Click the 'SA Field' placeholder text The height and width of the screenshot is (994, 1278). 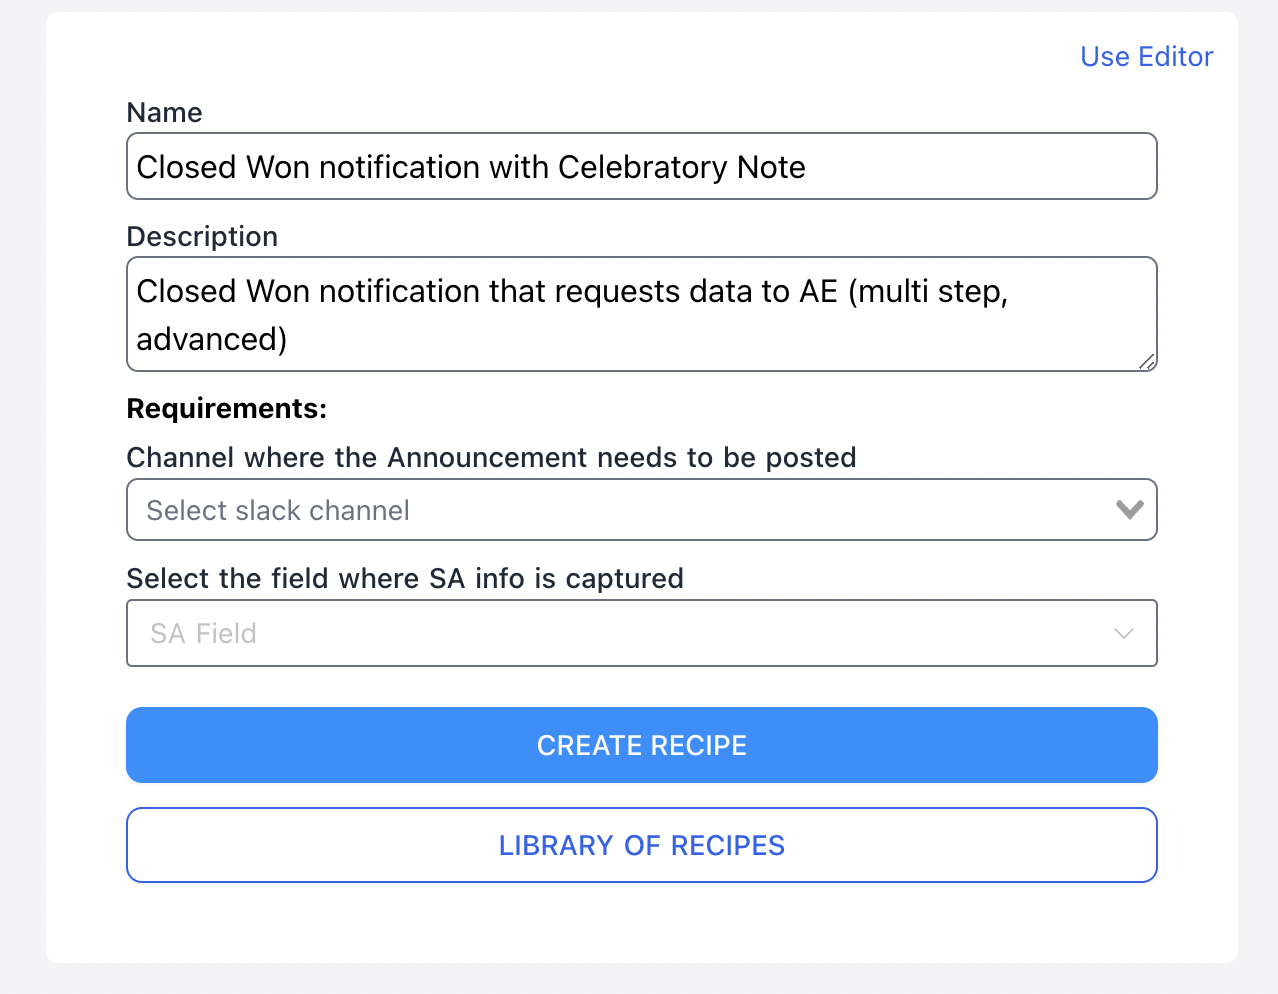click(x=203, y=633)
